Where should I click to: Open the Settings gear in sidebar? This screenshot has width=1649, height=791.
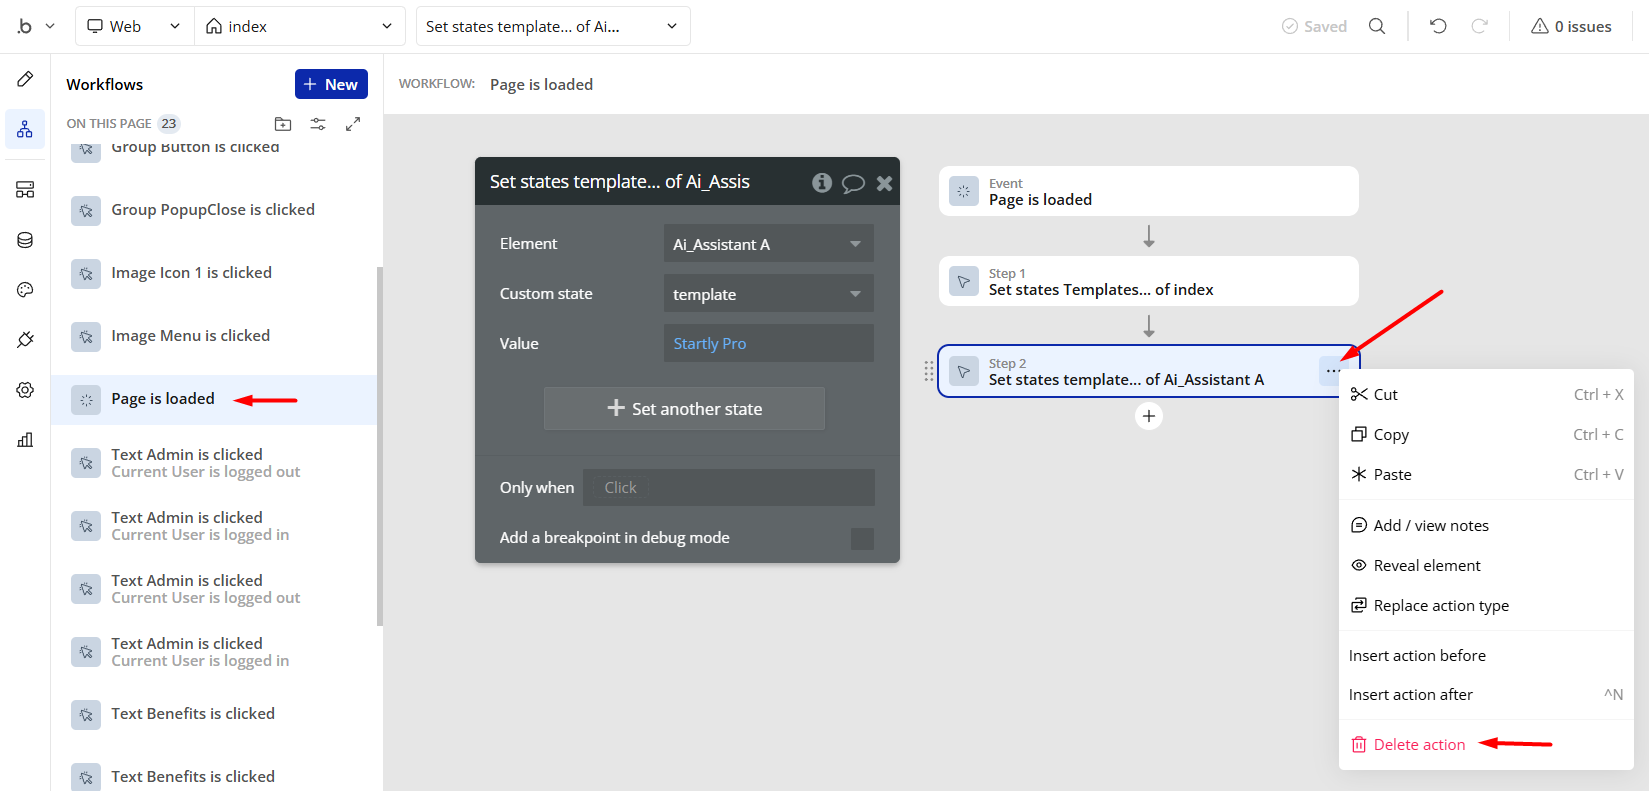click(x=25, y=390)
